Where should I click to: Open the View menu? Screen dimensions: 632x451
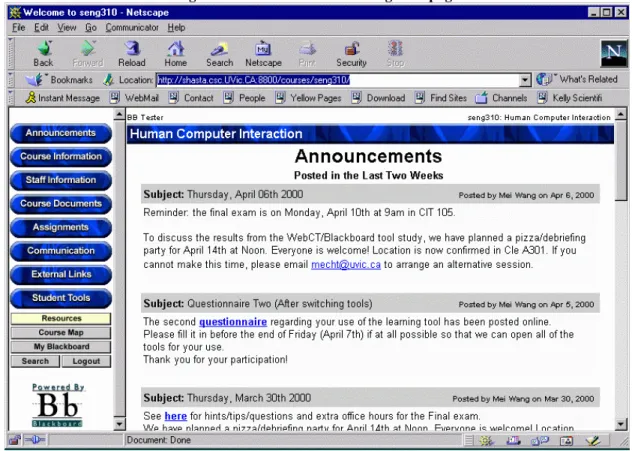67,27
